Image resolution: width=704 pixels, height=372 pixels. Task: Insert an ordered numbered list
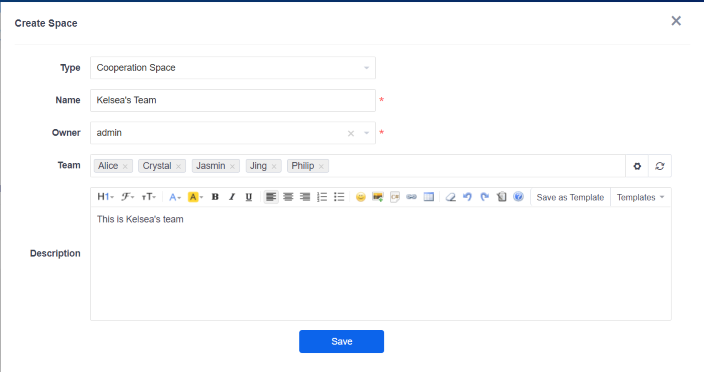pos(322,197)
